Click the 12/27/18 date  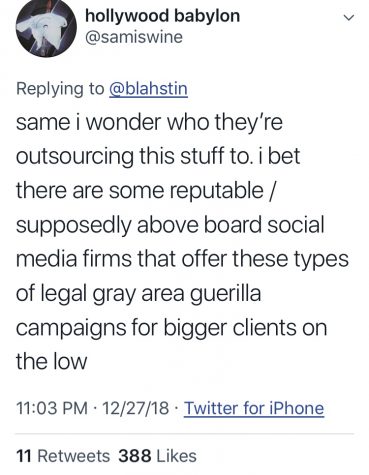136,408
